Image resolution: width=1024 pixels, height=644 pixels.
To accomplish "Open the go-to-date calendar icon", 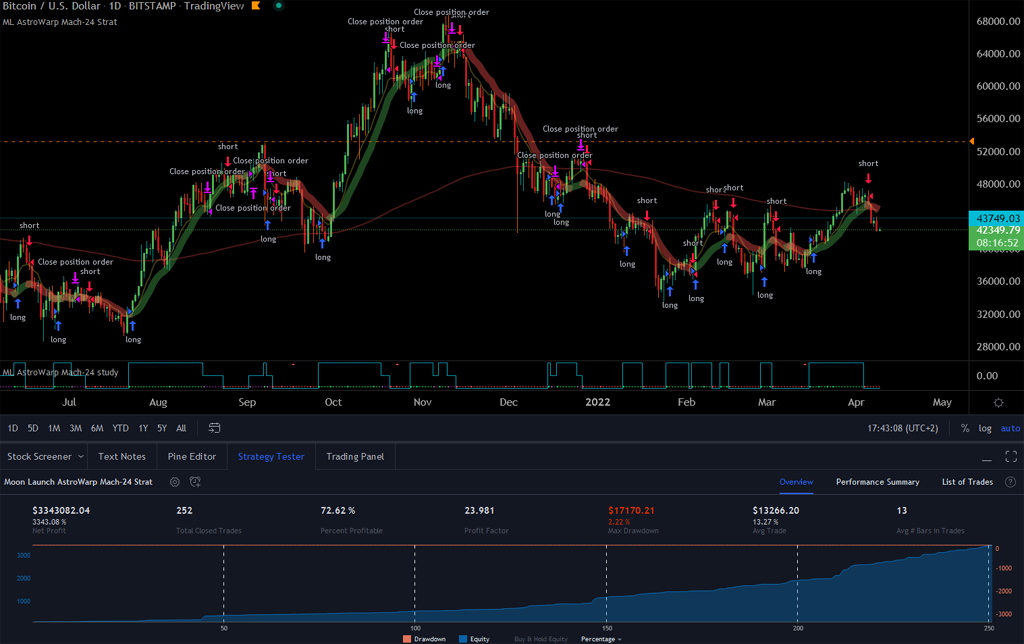I will (x=214, y=428).
